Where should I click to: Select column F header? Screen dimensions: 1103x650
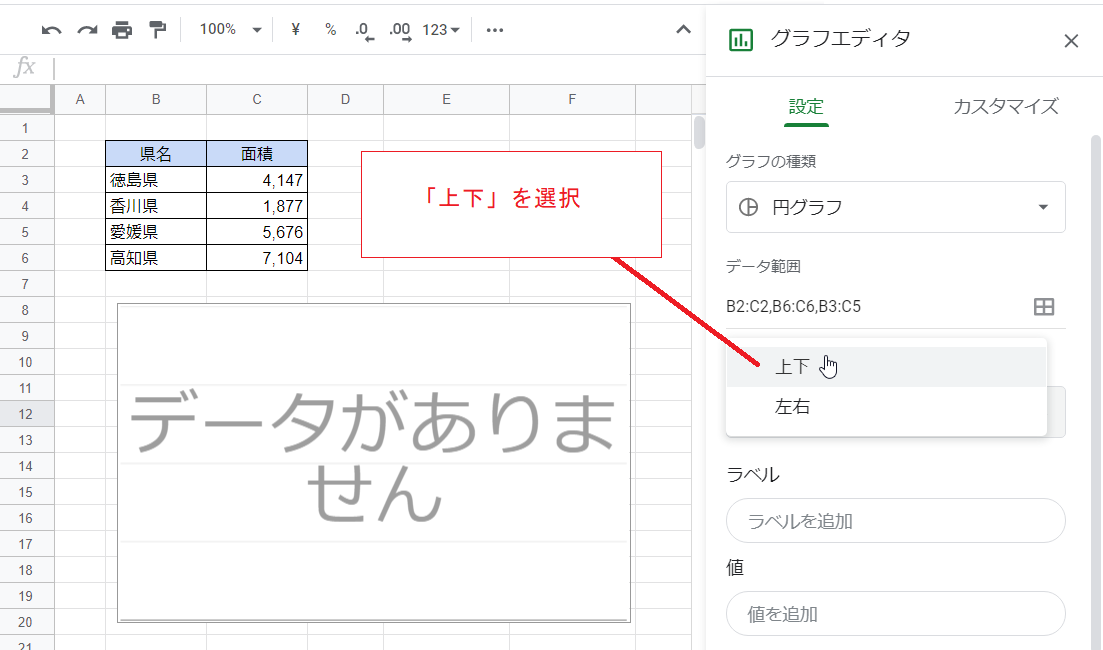tap(572, 99)
